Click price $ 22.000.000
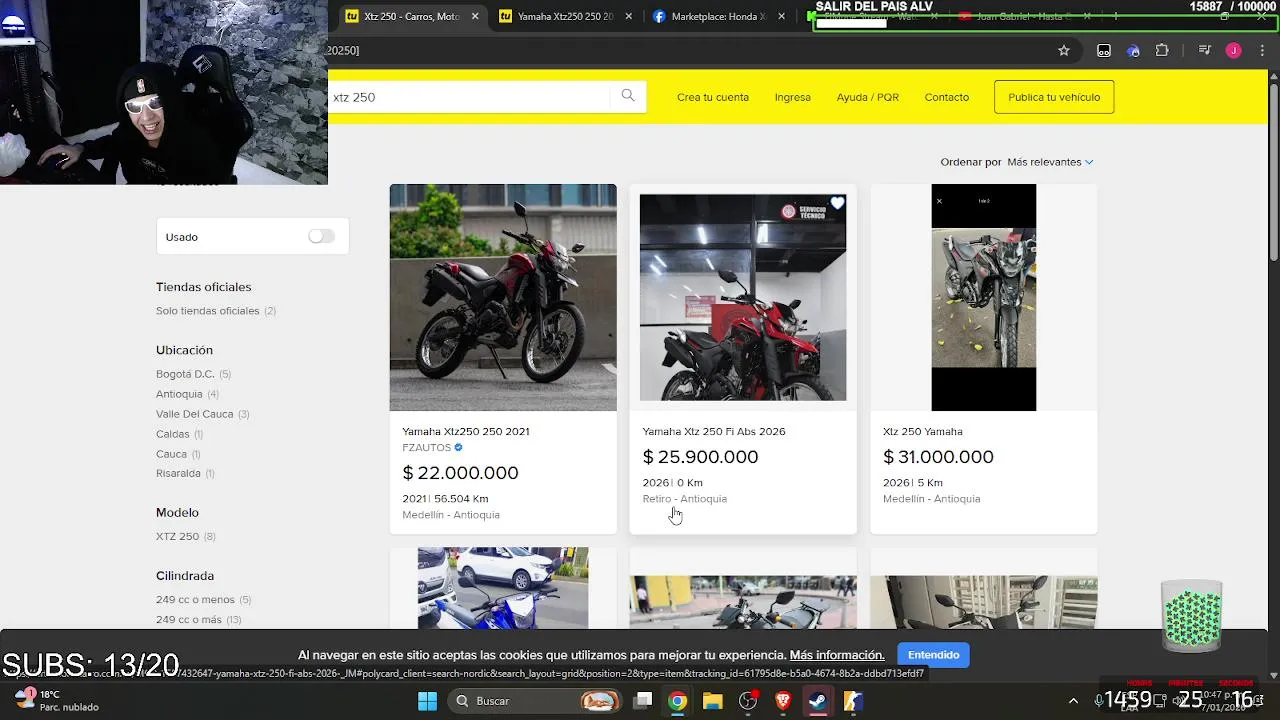1280x720 pixels. click(460, 472)
